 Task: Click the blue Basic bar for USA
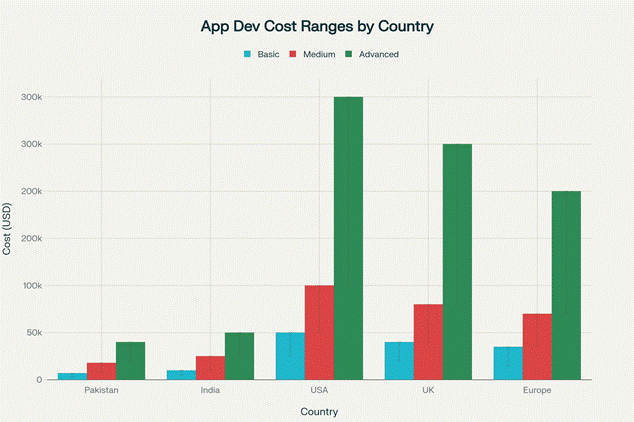pos(290,356)
